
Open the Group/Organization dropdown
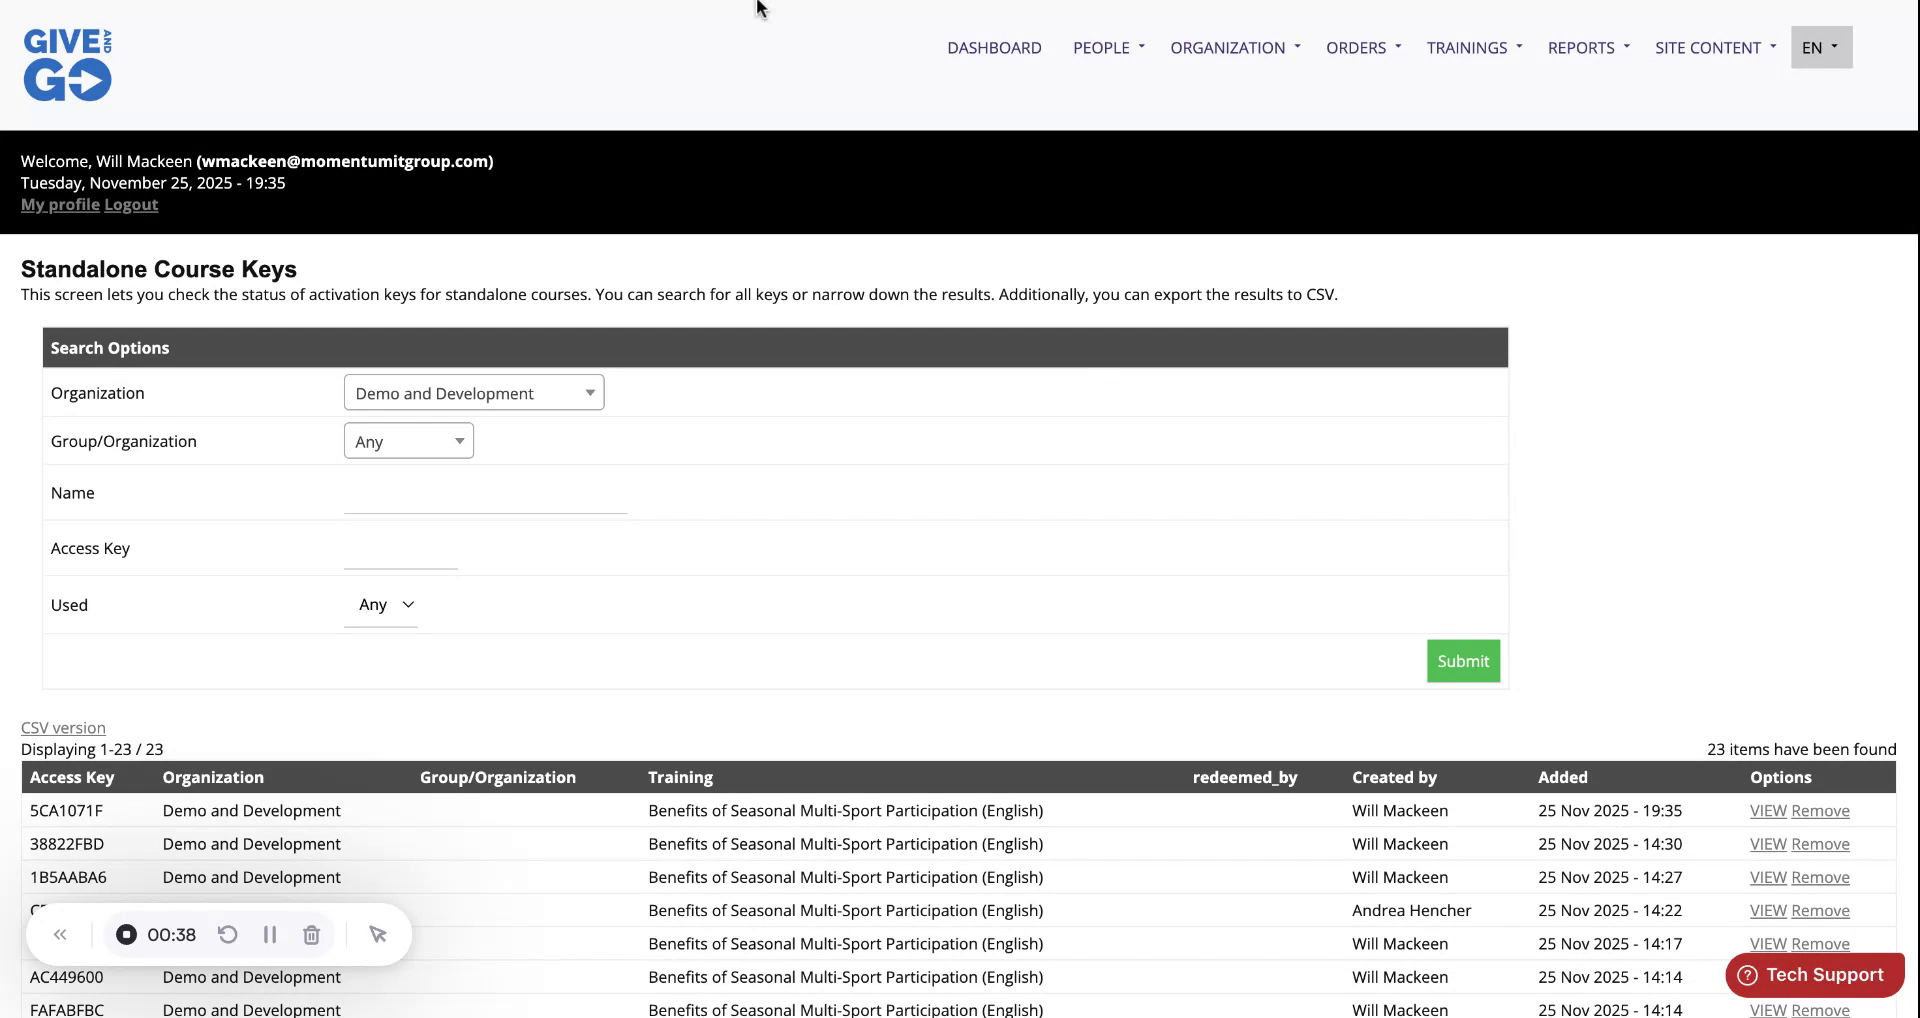407,440
